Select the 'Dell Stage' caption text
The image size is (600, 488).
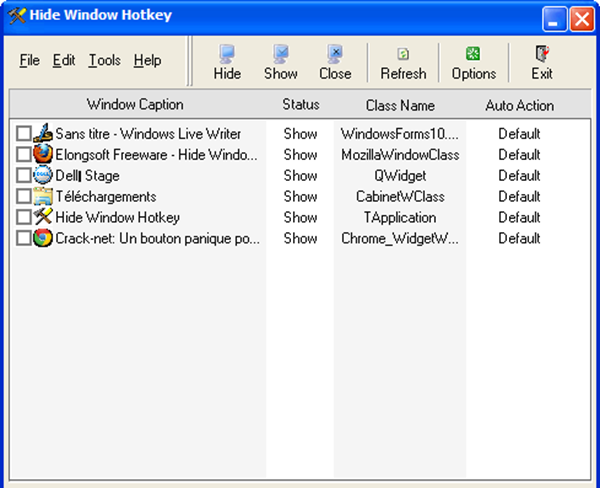click(x=87, y=176)
